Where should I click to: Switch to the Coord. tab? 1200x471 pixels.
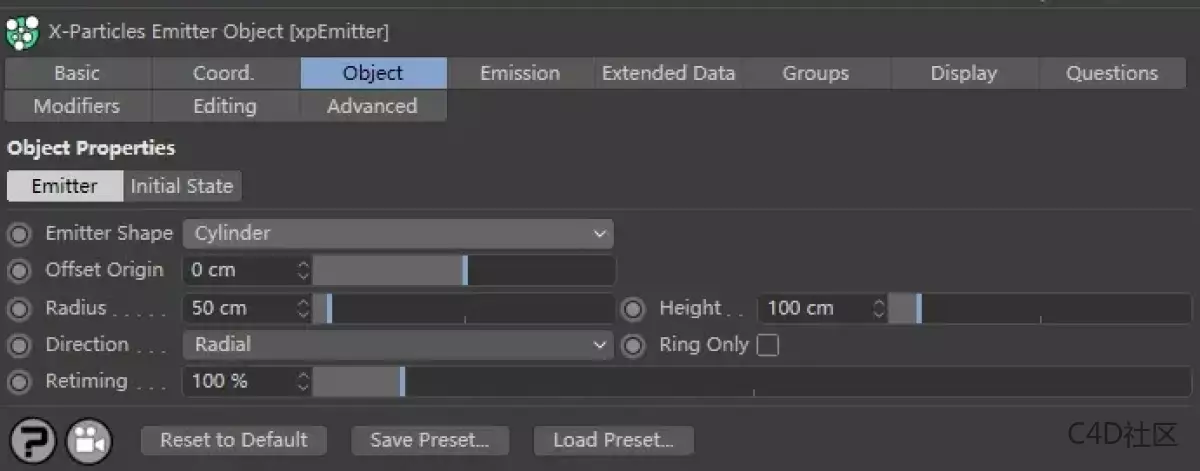tap(225, 73)
